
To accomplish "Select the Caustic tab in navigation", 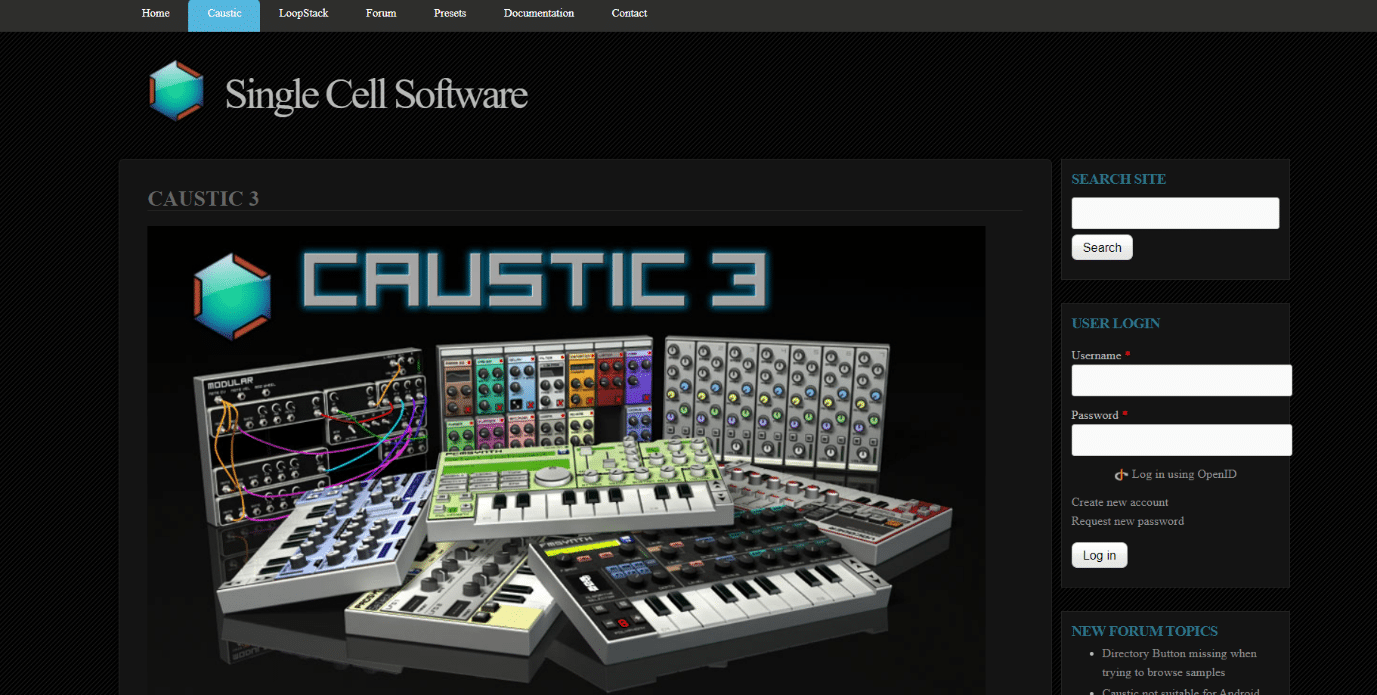I will coord(224,14).
